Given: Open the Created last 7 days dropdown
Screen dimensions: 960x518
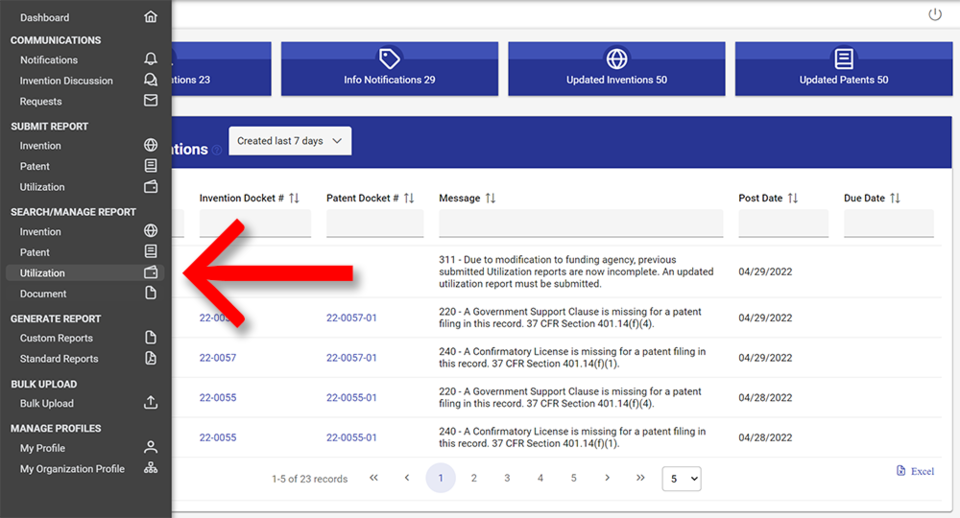Looking at the screenshot, I should 290,141.
